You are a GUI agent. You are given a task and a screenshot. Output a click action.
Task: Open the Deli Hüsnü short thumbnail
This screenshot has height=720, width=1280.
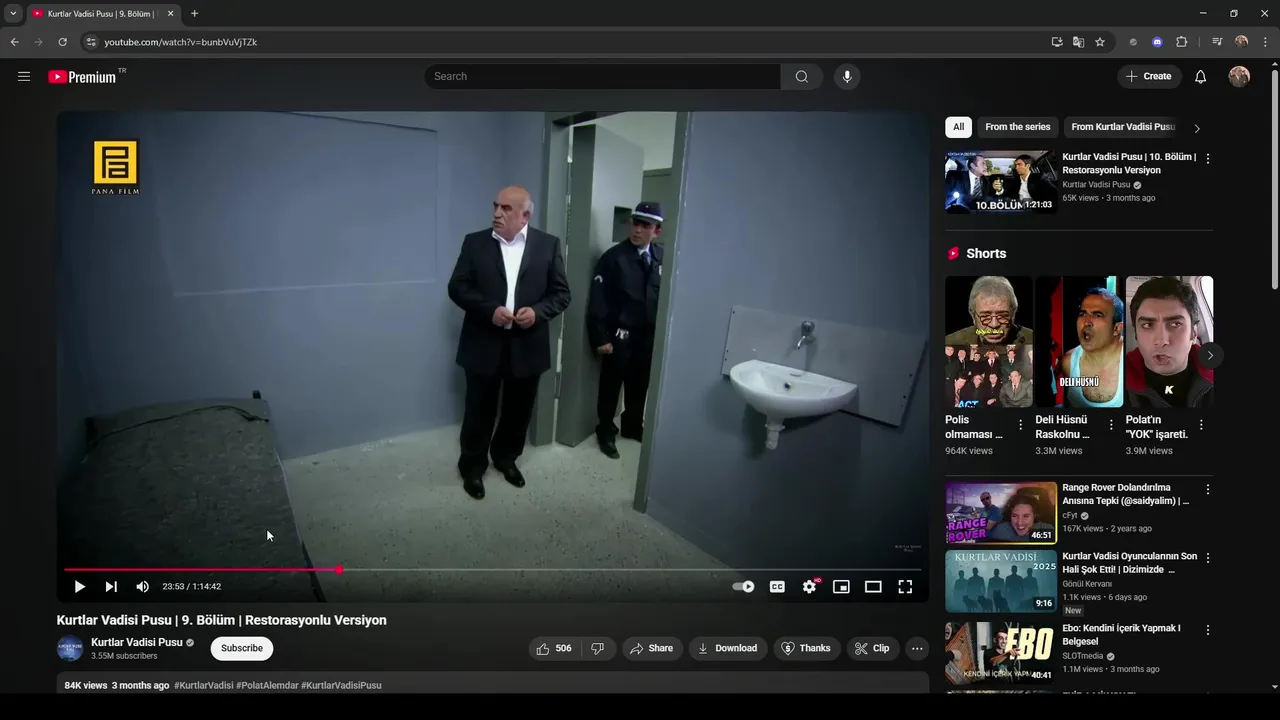click(1079, 341)
